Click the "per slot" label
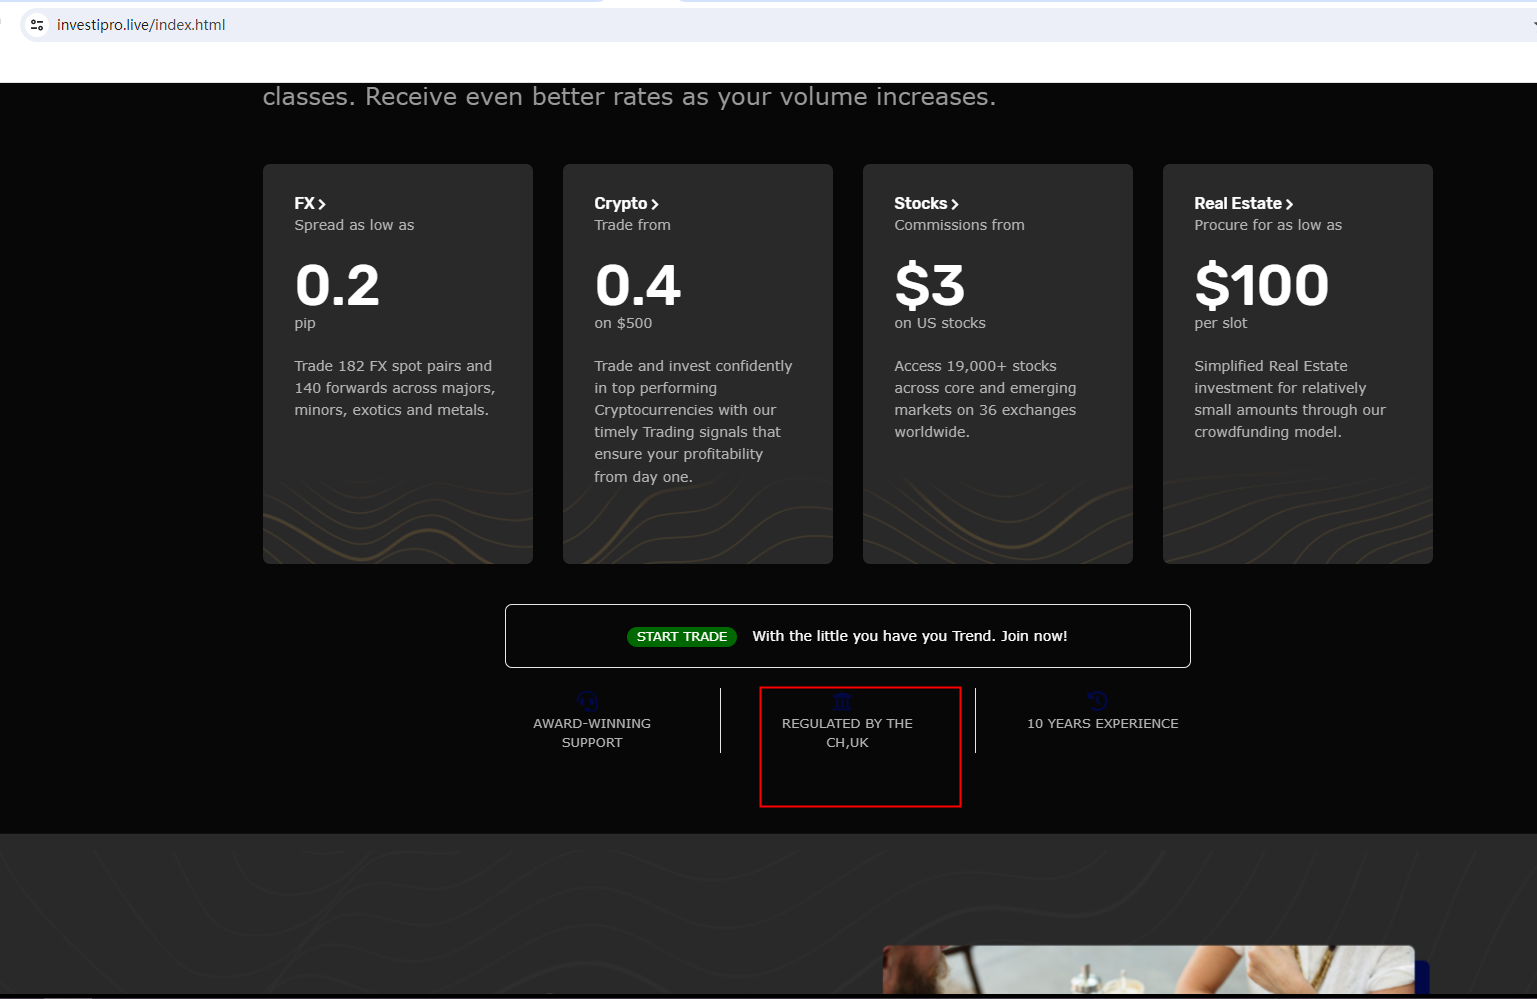 coord(1220,323)
